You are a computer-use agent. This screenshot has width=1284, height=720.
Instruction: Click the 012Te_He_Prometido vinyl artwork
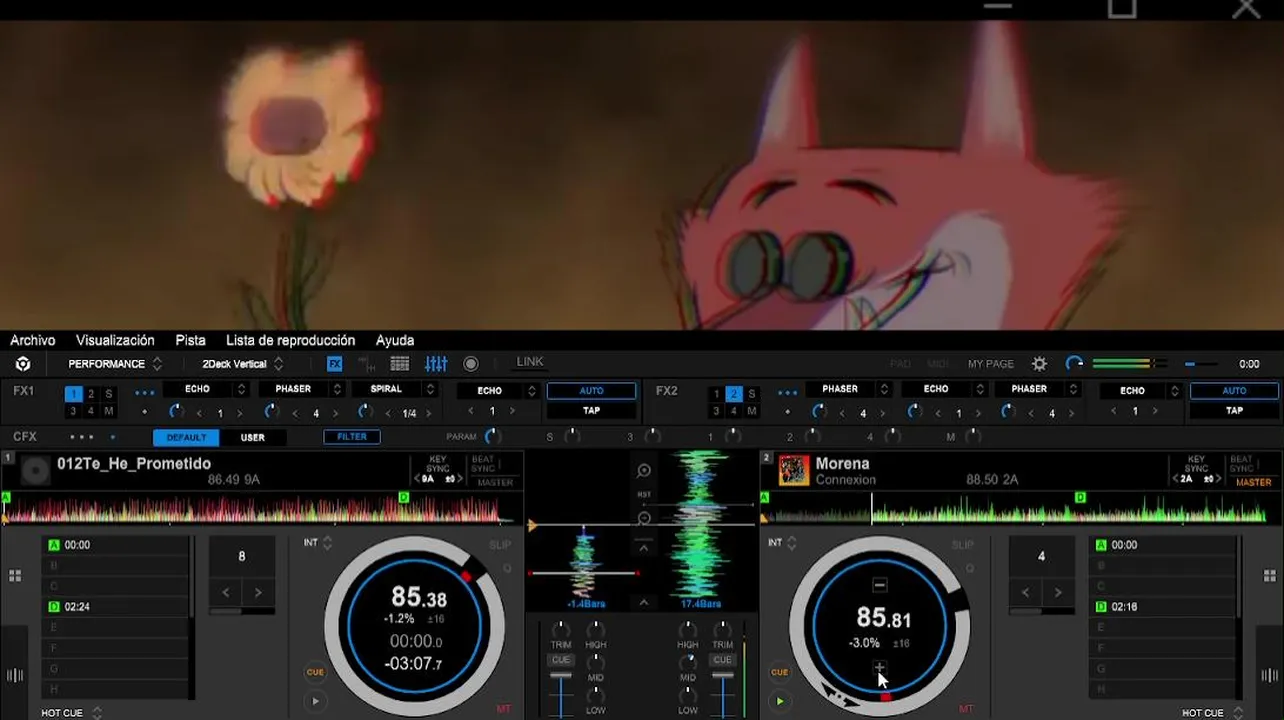(36, 471)
